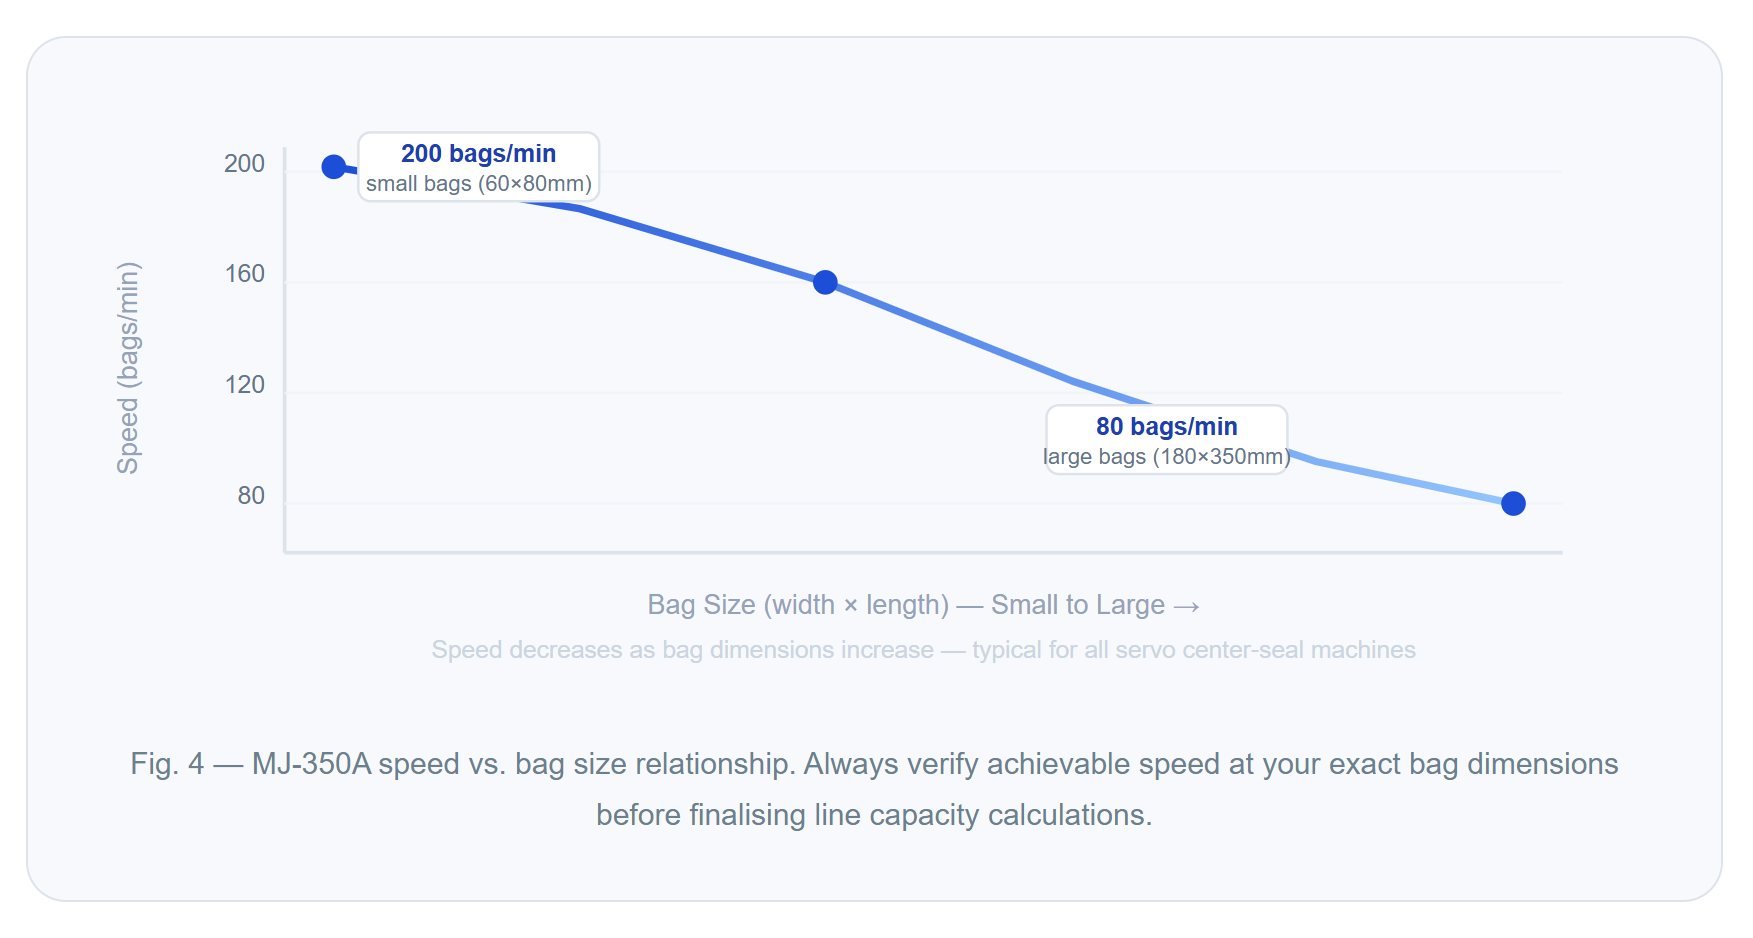
Task: Click the "large bags (180×350mm)" label
Action: 1166,457
